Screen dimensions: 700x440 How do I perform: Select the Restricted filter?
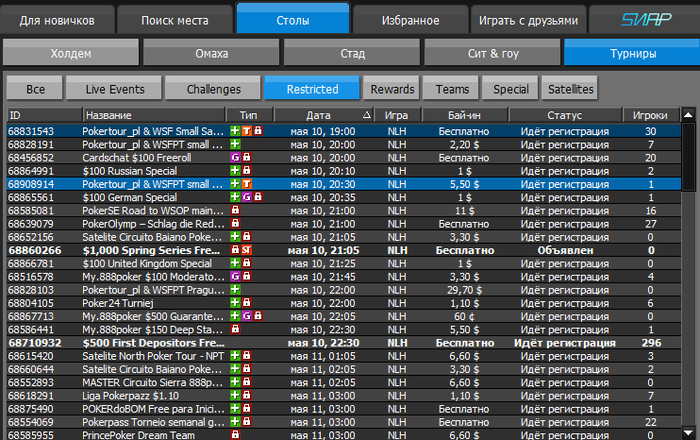coord(312,88)
